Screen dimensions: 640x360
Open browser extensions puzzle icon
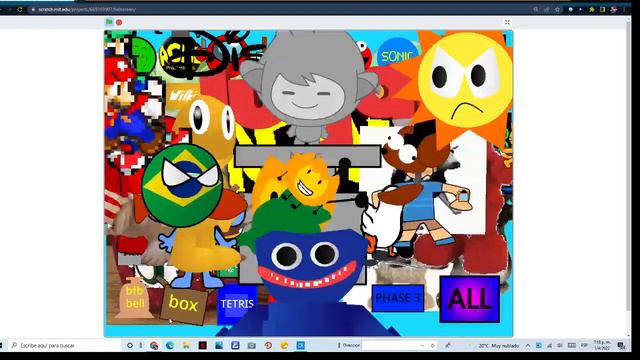591,9
